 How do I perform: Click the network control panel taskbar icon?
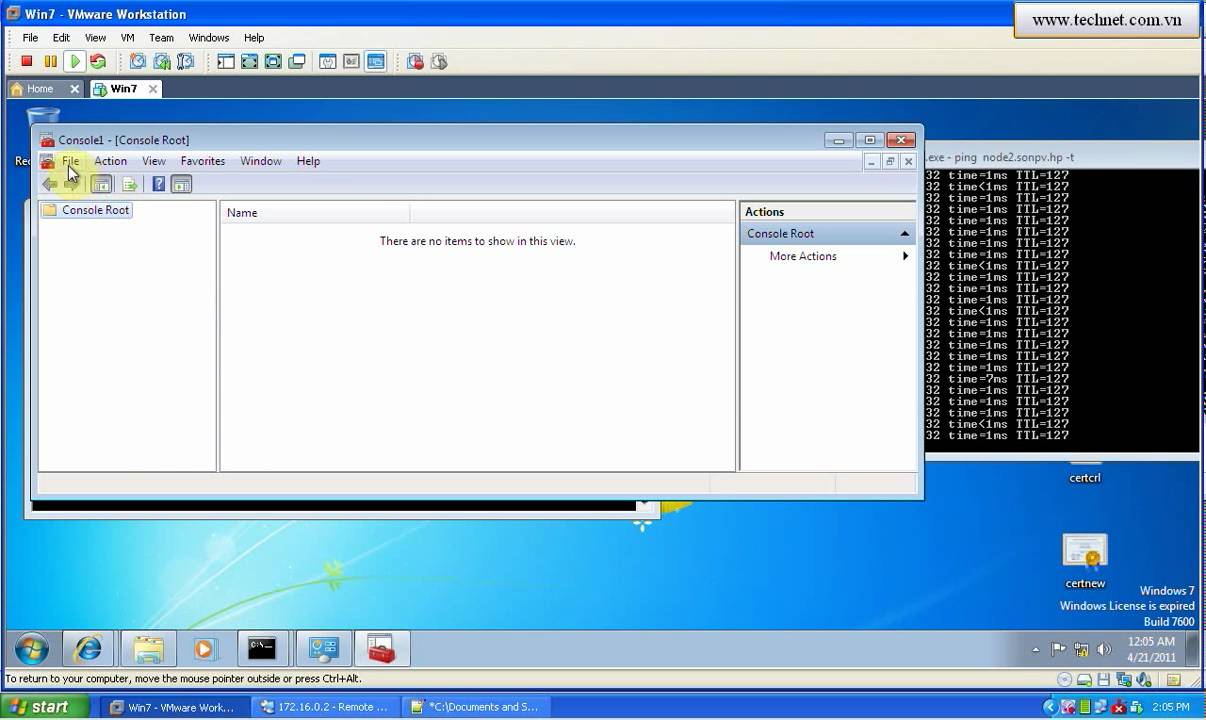click(323, 649)
